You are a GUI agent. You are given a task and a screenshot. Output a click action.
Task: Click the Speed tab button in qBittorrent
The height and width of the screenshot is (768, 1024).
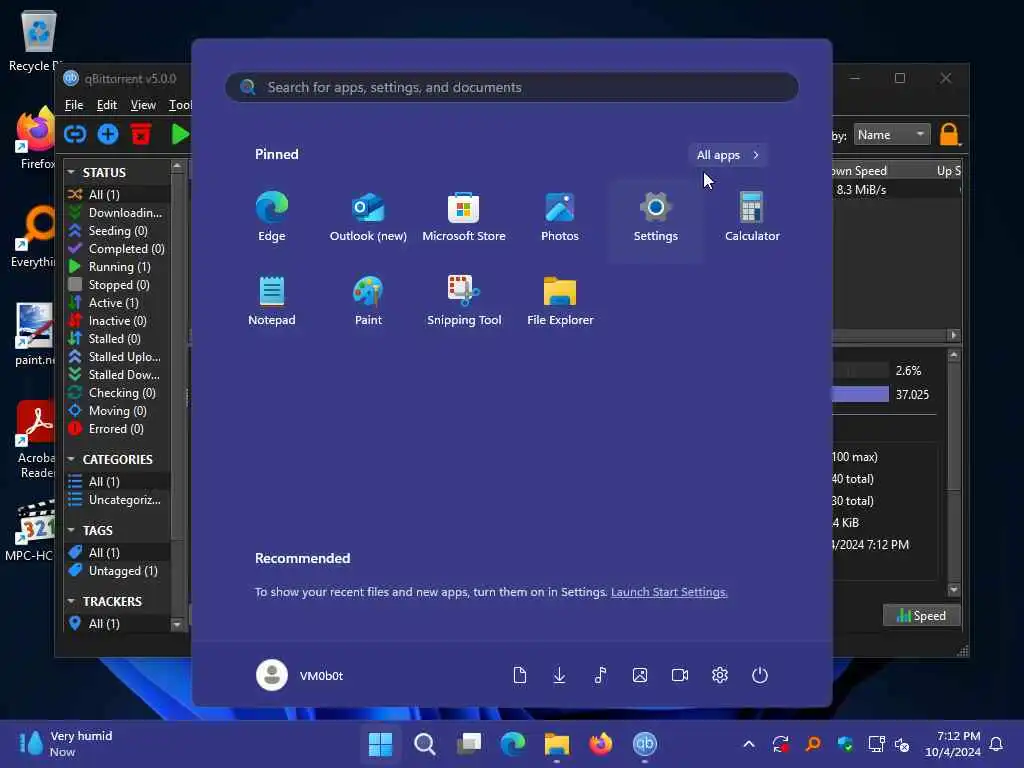pos(921,615)
